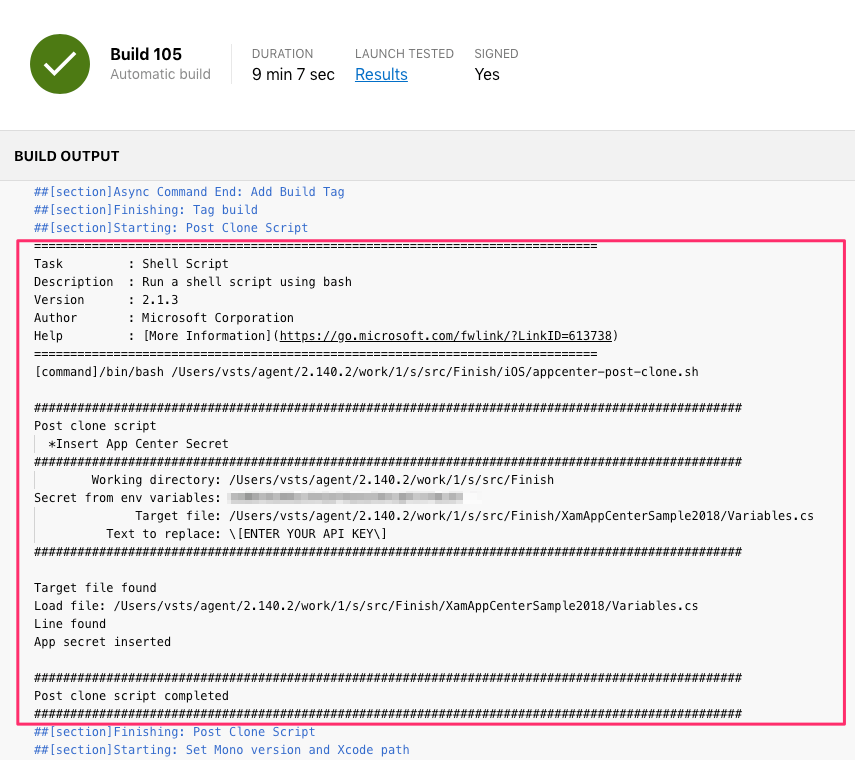Click the '9 min 7 sec' duration value
This screenshot has width=855, height=760.
pos(293,74)
